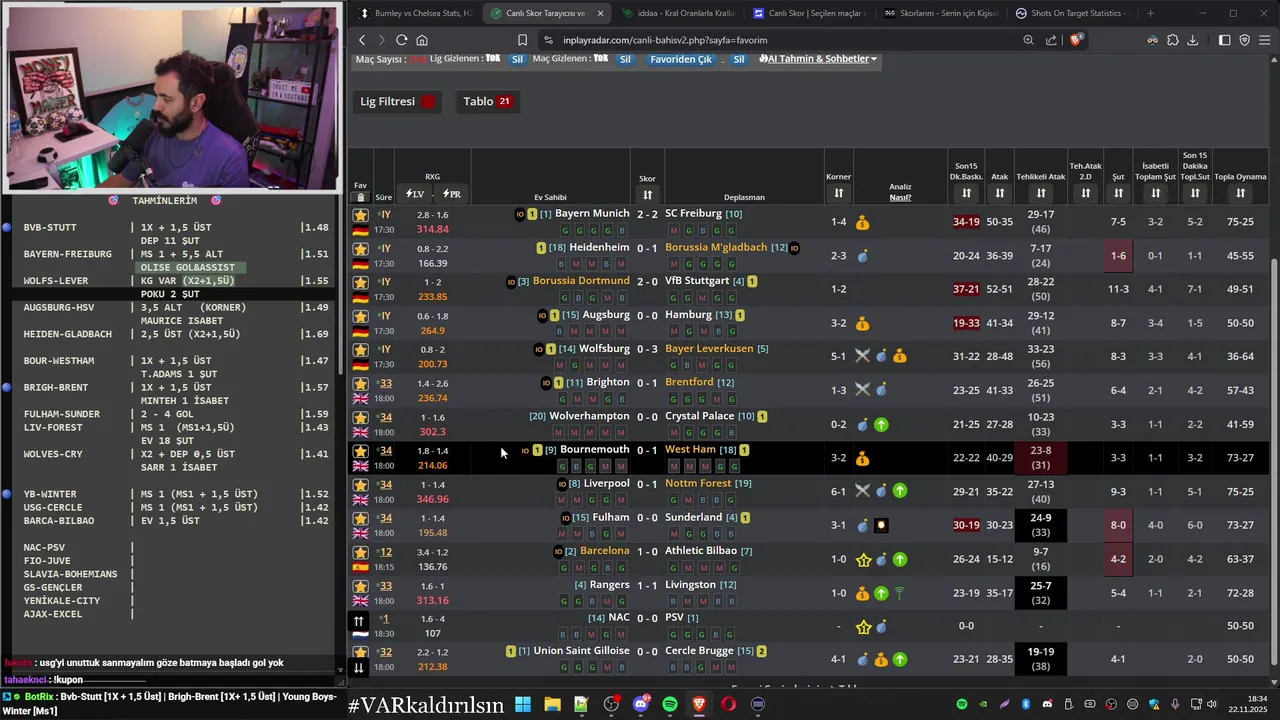Sort table by Şut column arrows
1280x720 pixels.
point(1118,193)
